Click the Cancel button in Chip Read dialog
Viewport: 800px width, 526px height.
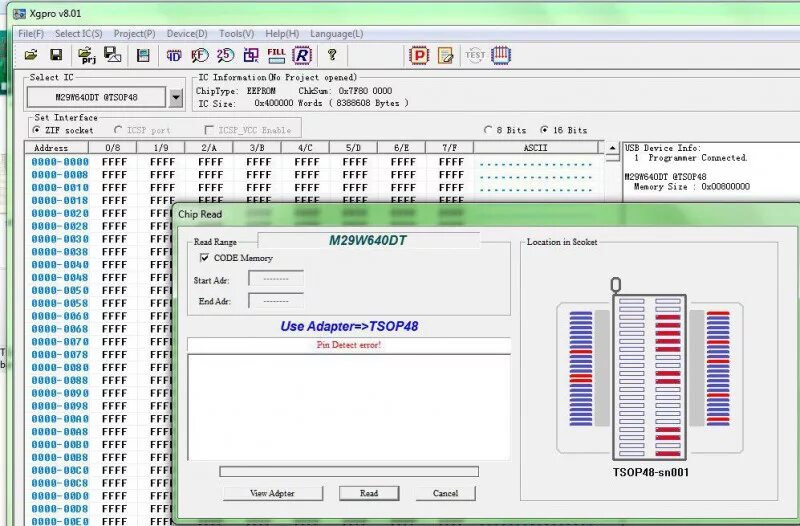[x=445, y=493]
